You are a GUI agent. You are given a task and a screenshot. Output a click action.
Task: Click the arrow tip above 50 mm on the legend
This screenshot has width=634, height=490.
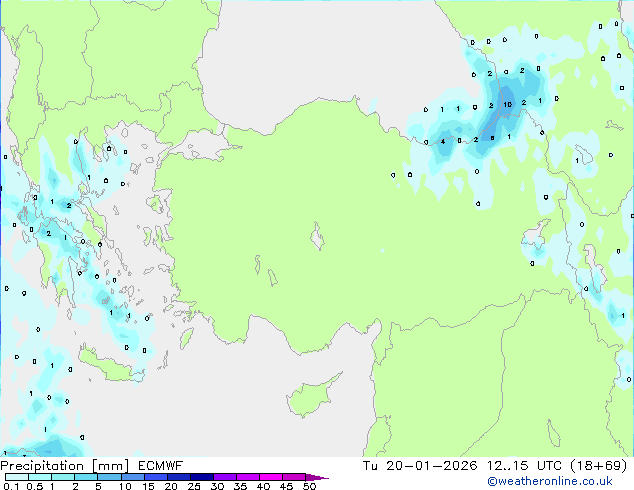point(317,477)
